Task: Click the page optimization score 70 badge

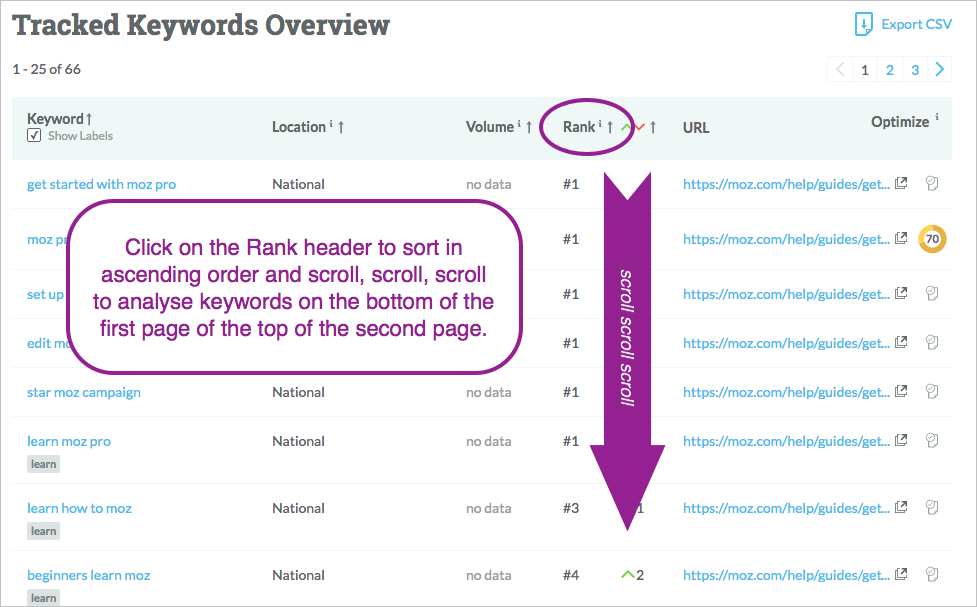Action: tap(932, 239)
